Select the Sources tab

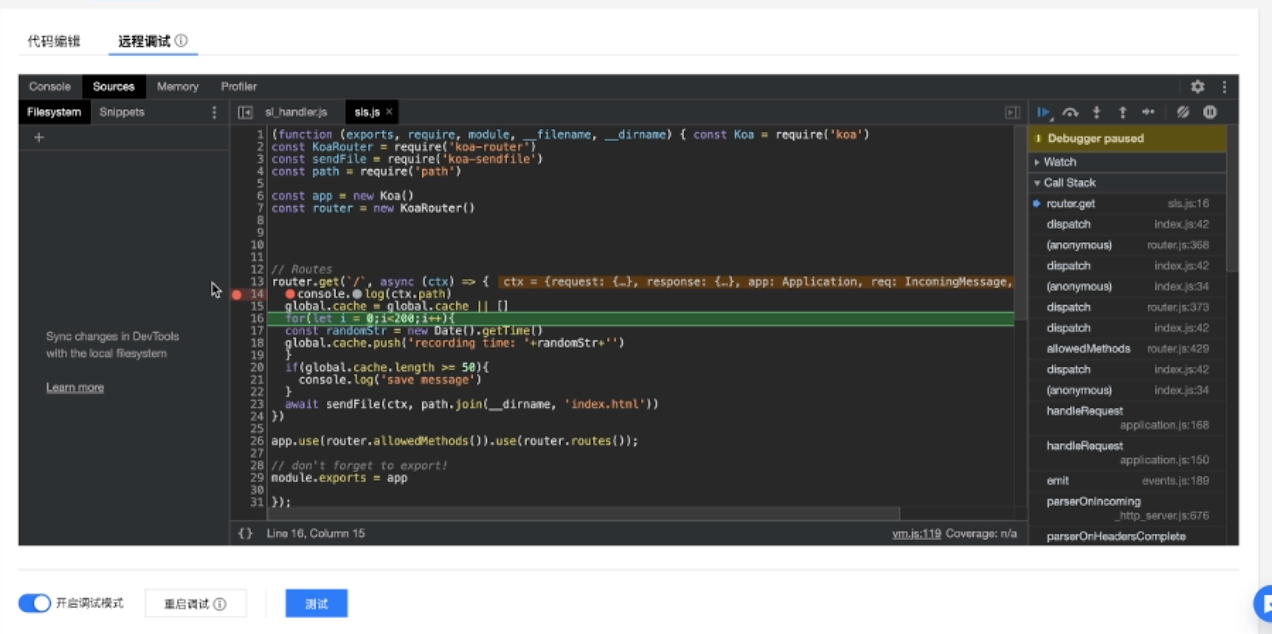114,87
